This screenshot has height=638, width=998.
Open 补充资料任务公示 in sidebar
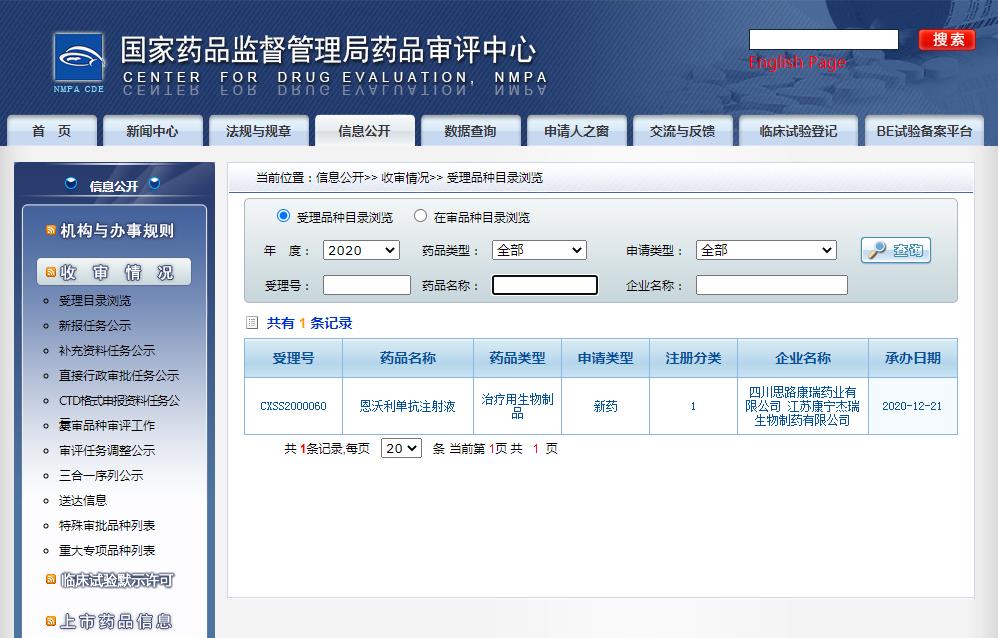pyautogui.click(x=107, y=351)
